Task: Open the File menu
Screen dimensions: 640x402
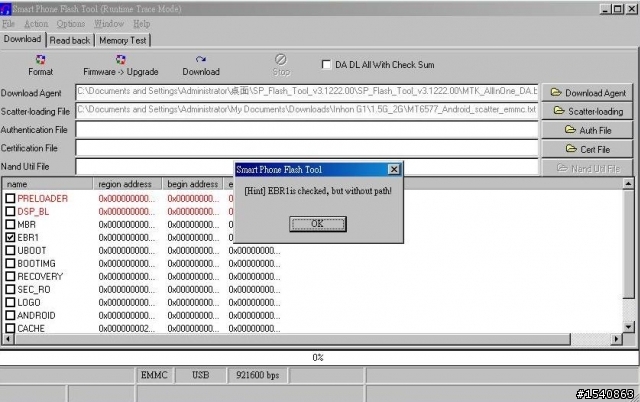Action: (8, 24)
